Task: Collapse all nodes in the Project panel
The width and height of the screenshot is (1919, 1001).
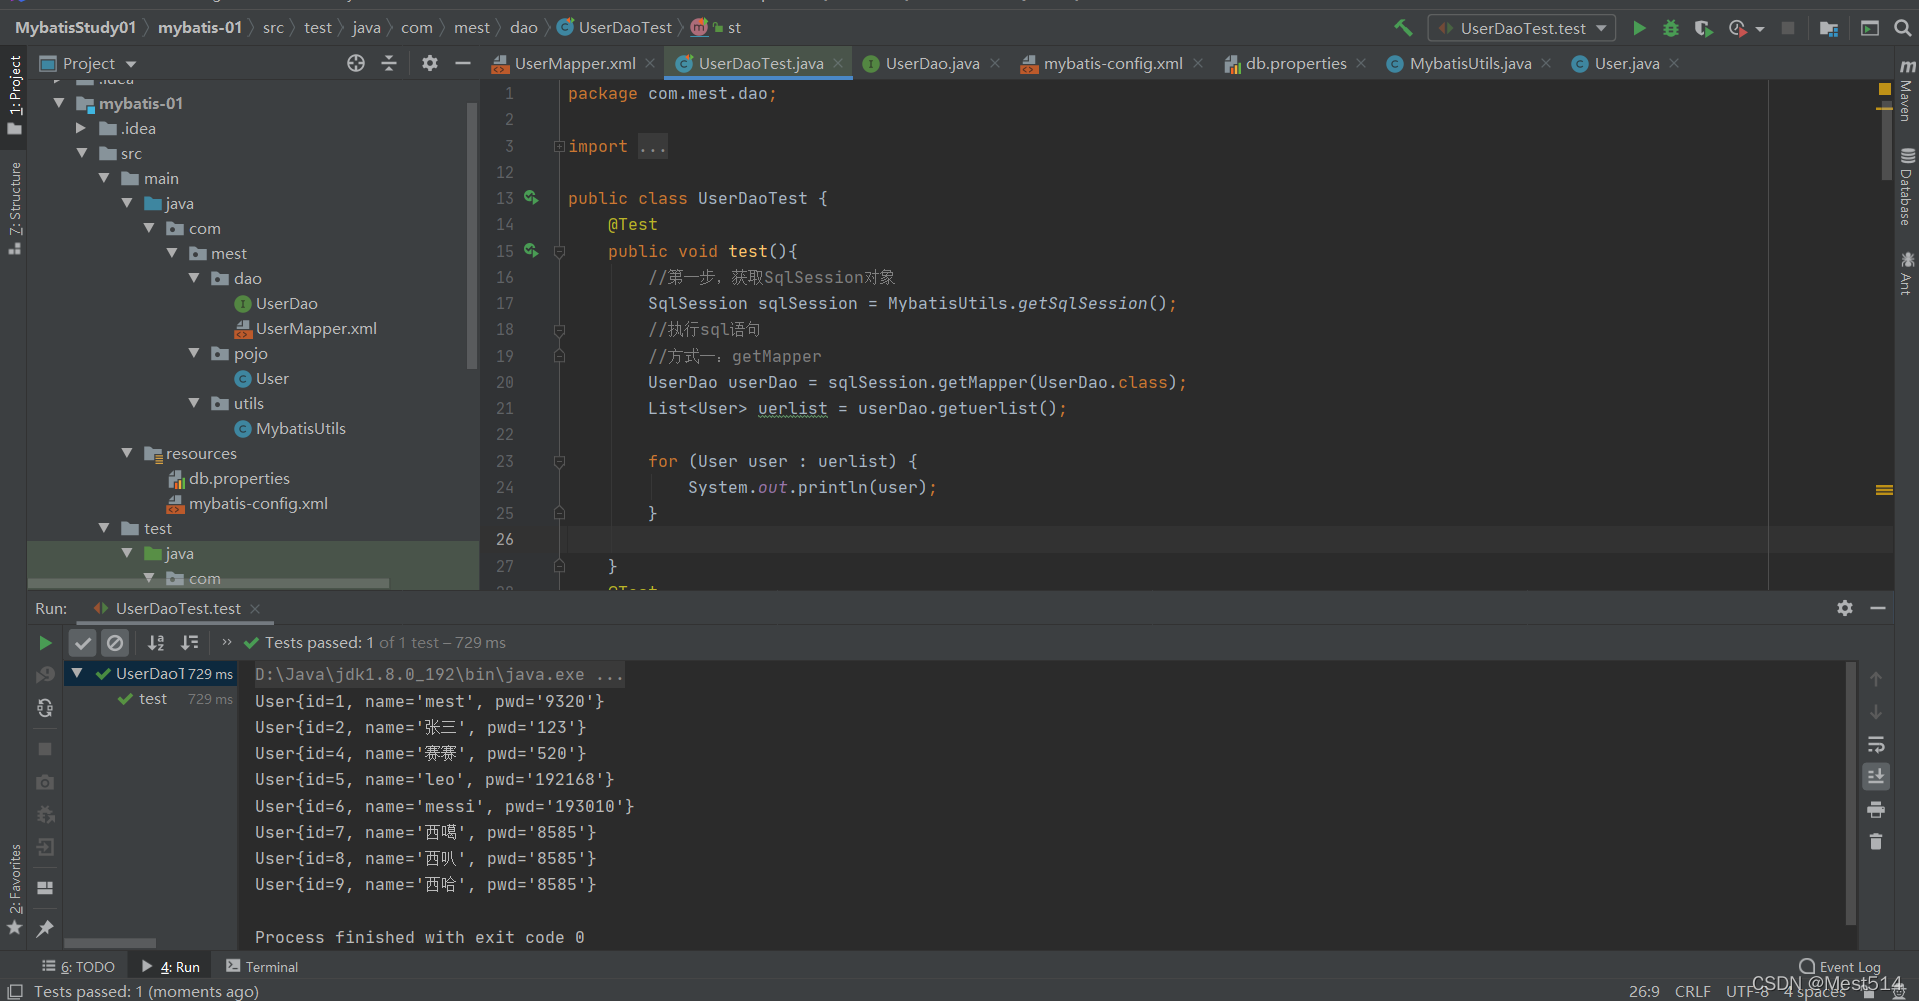Action: click(389, 63)
